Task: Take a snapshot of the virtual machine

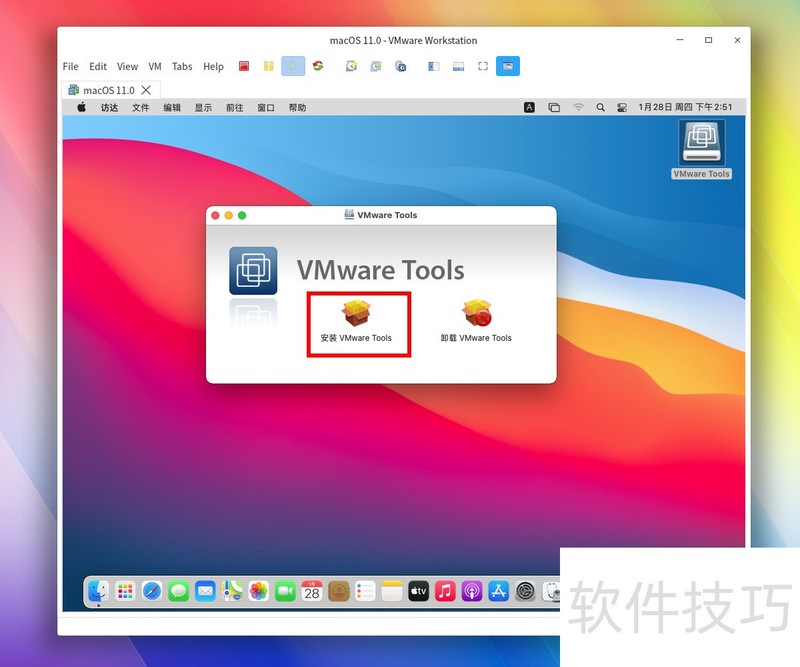Action: pos(351,65)
